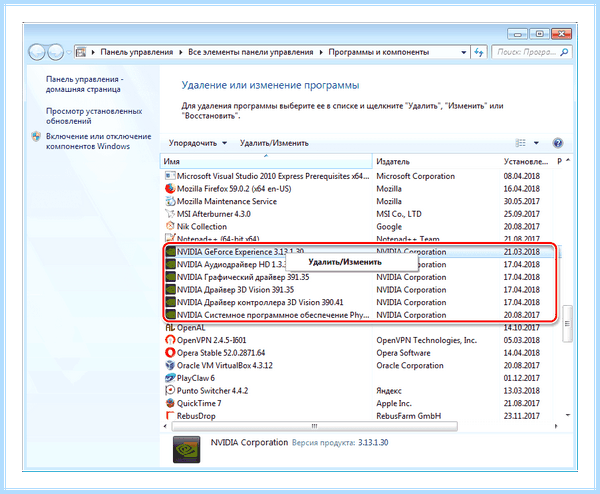Screen dimensions: 600x494
Task: Select MSI Afterburner 4.3.0 row
Action: point(361,214)
